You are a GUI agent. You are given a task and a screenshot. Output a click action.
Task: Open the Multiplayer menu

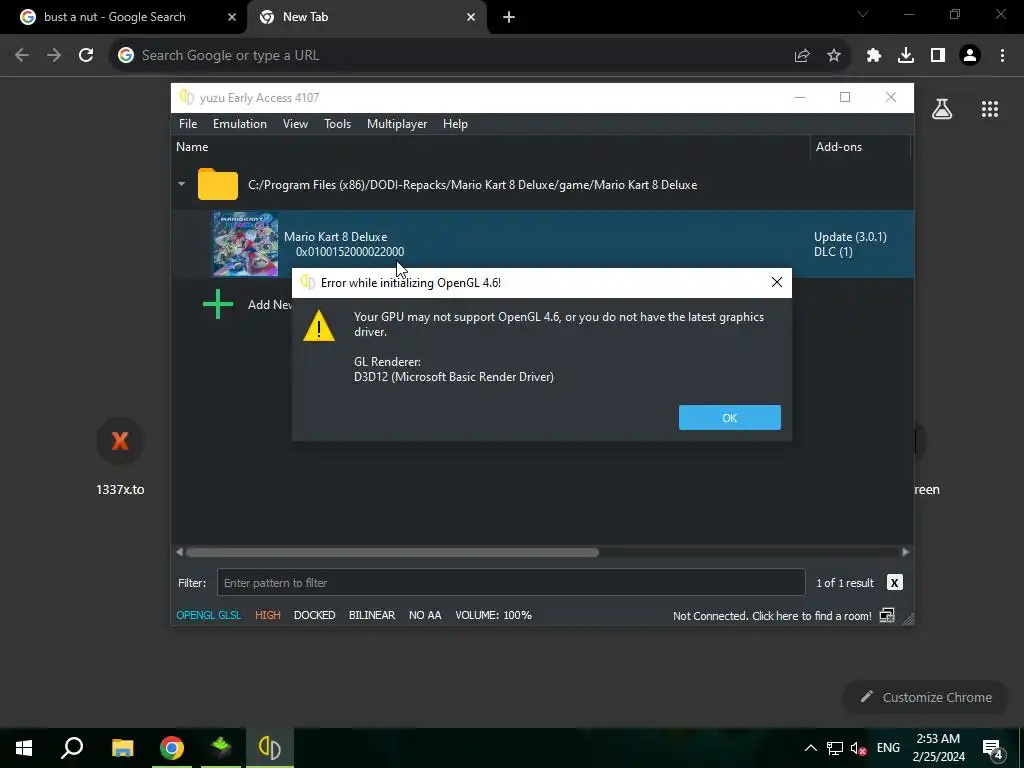pos(397,124)
